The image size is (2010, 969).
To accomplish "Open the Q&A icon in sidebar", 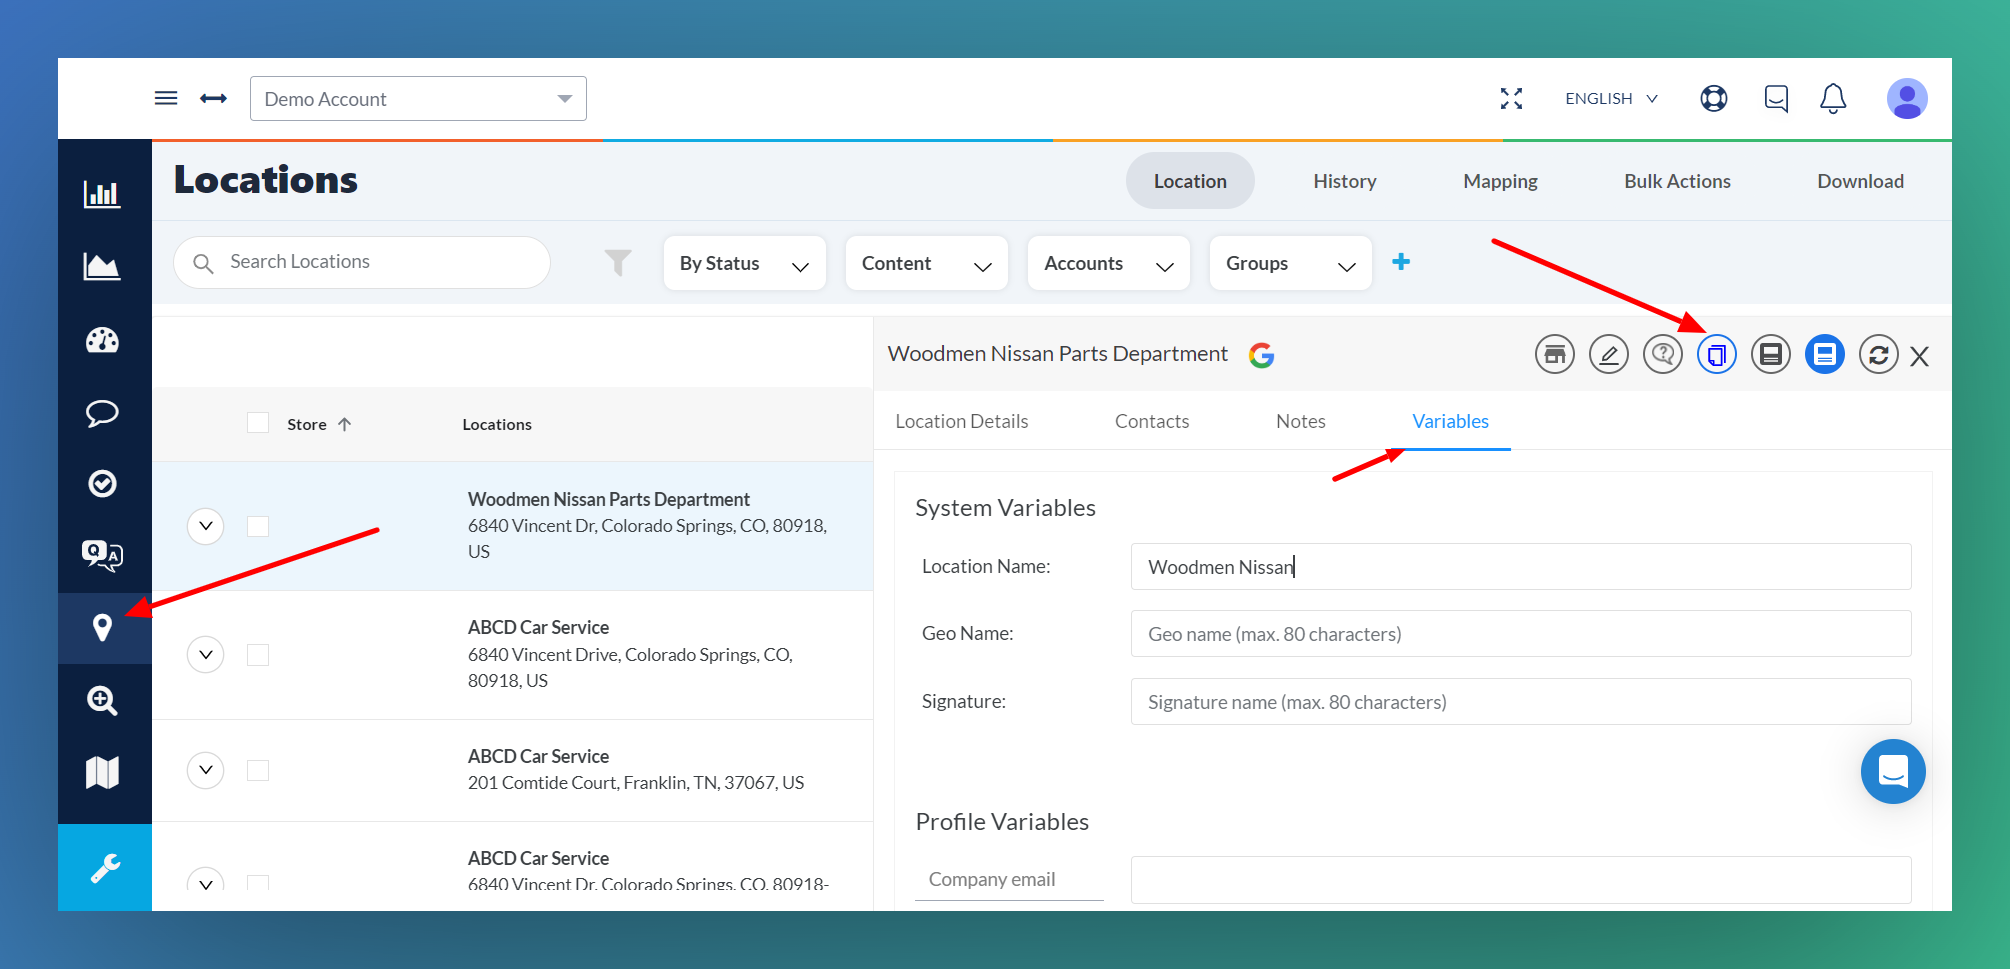I will (x=102, y=555).
